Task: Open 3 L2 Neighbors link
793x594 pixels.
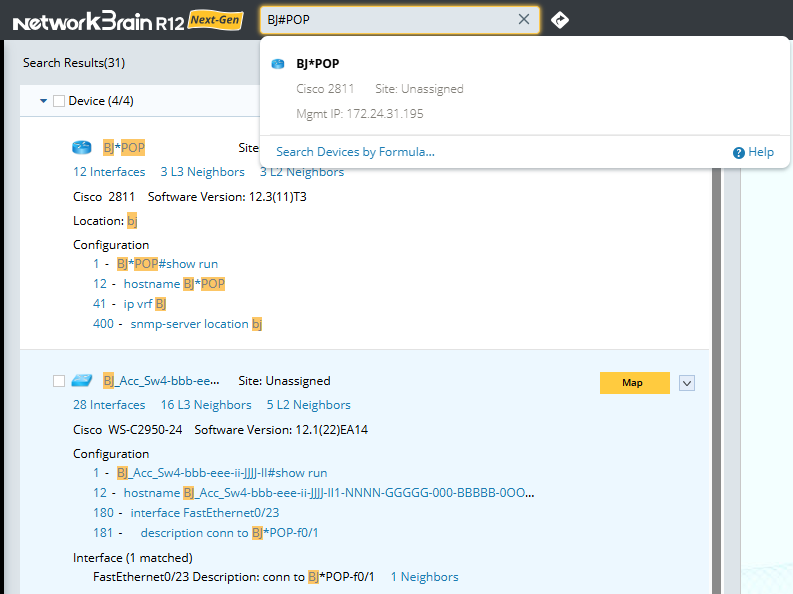Action: [x=302, y=173]
